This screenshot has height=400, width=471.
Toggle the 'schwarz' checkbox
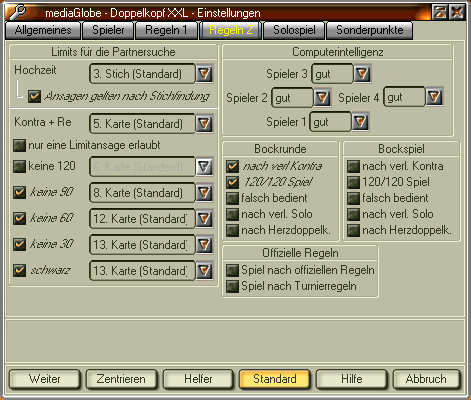(19, 270)
